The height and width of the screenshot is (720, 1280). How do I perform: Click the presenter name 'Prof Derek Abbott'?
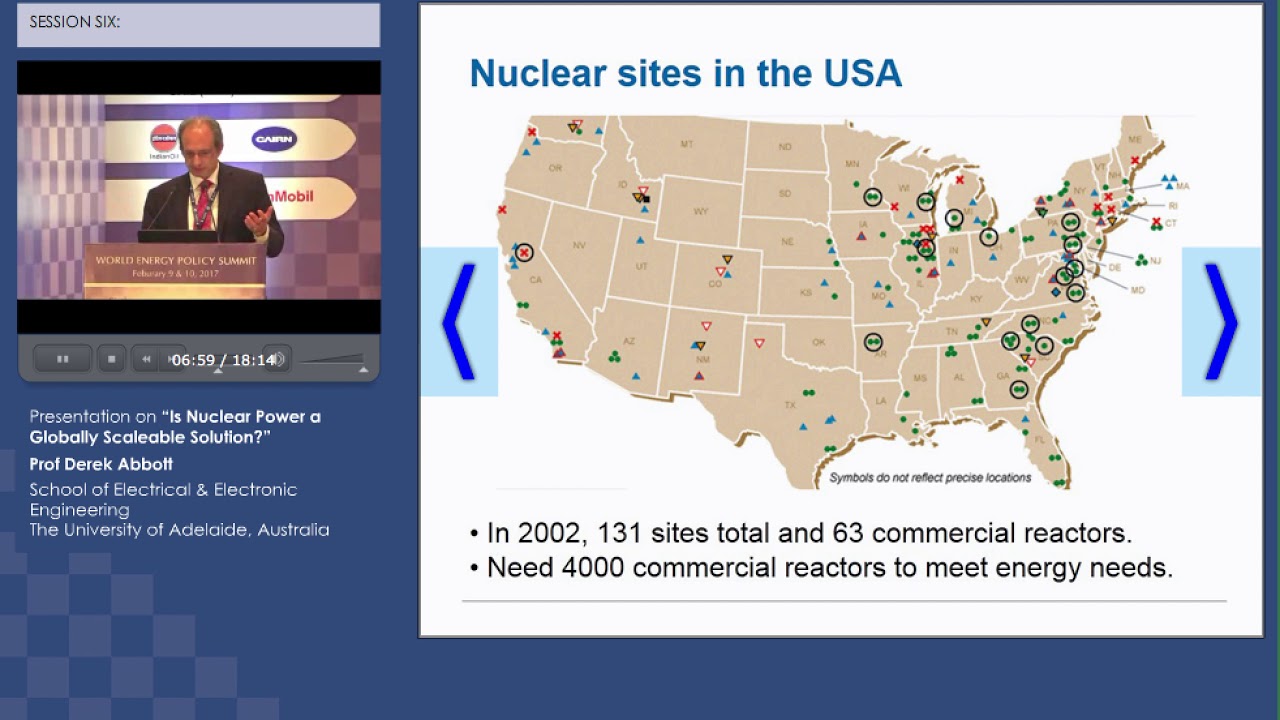pyautogui.click(x=101, y=464)
